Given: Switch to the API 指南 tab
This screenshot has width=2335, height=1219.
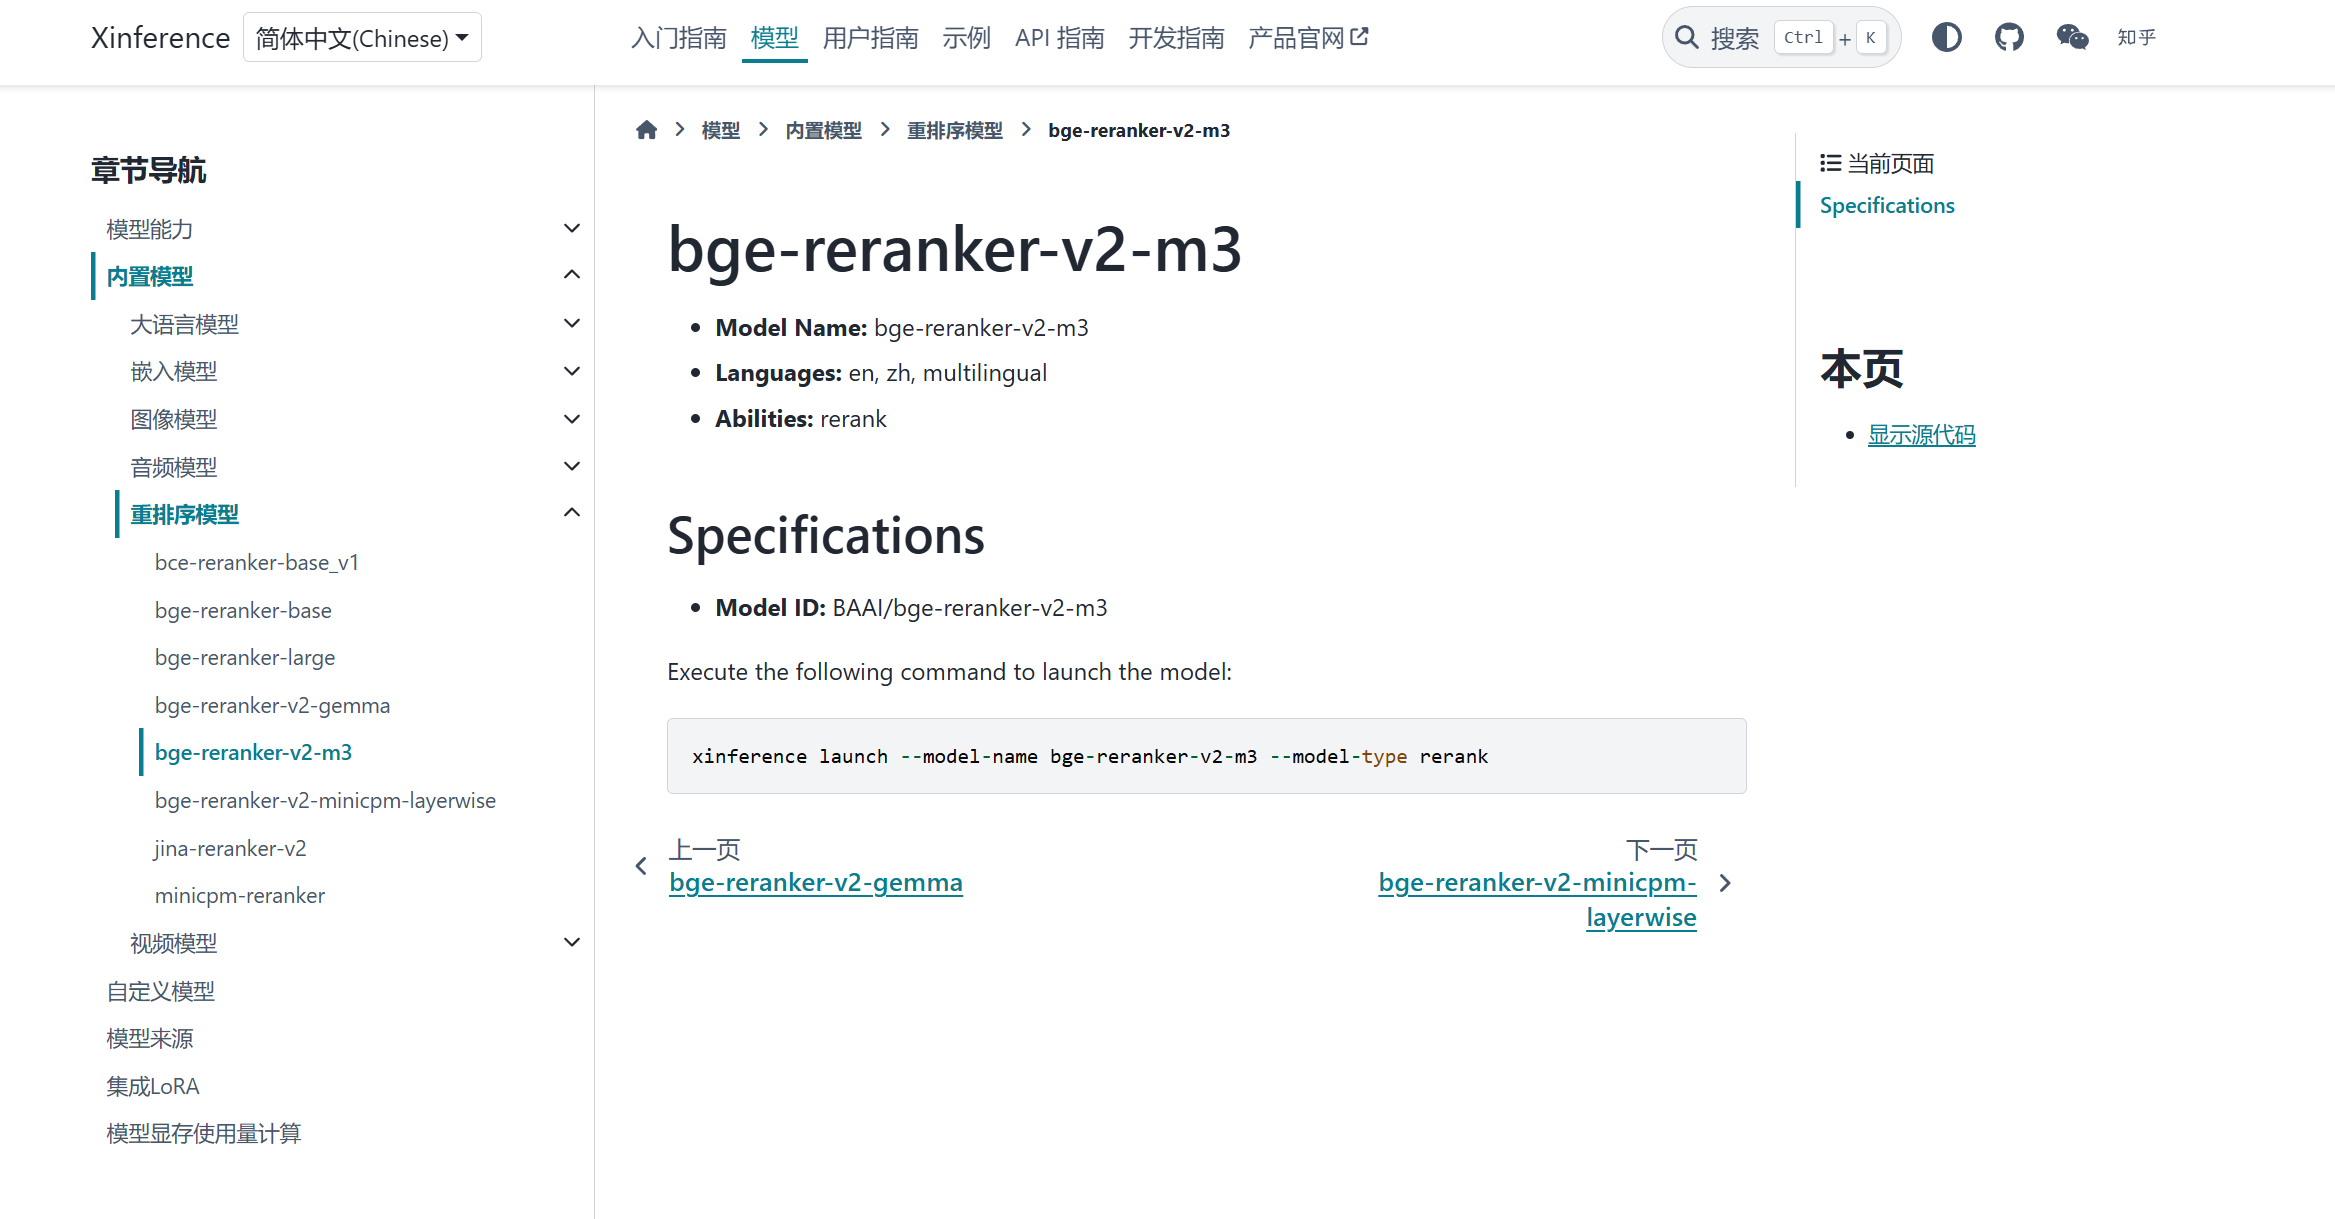Looking at the screenshot, I should pos(1059,37).
